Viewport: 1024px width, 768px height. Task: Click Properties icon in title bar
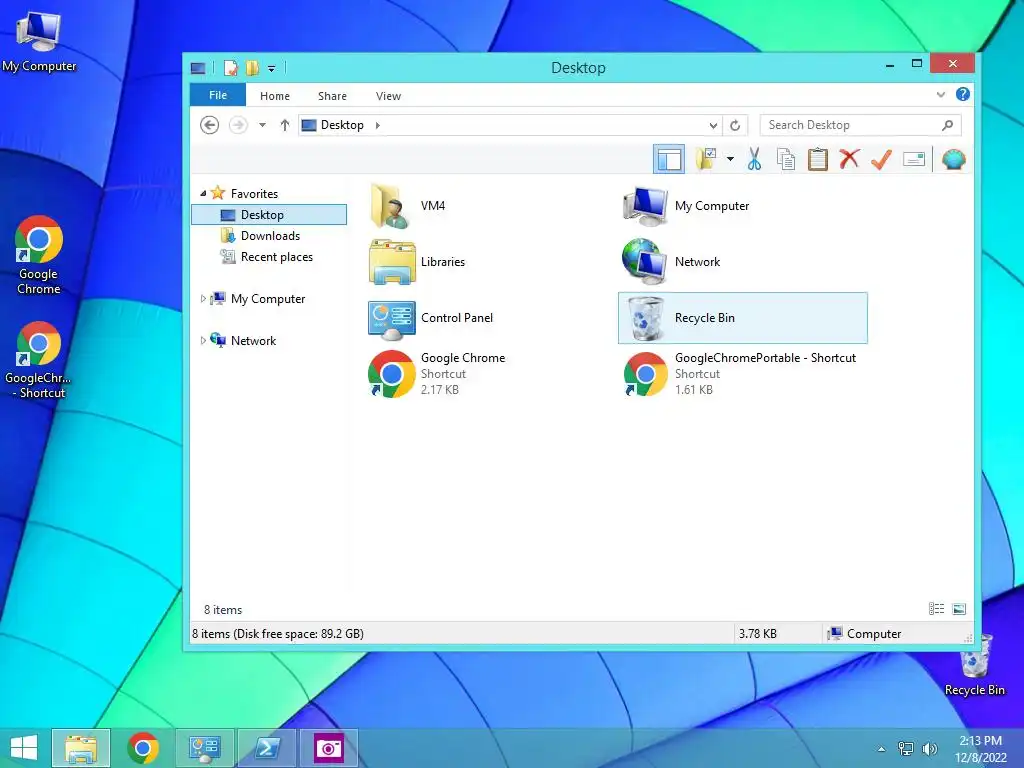[x=231, y=68]
